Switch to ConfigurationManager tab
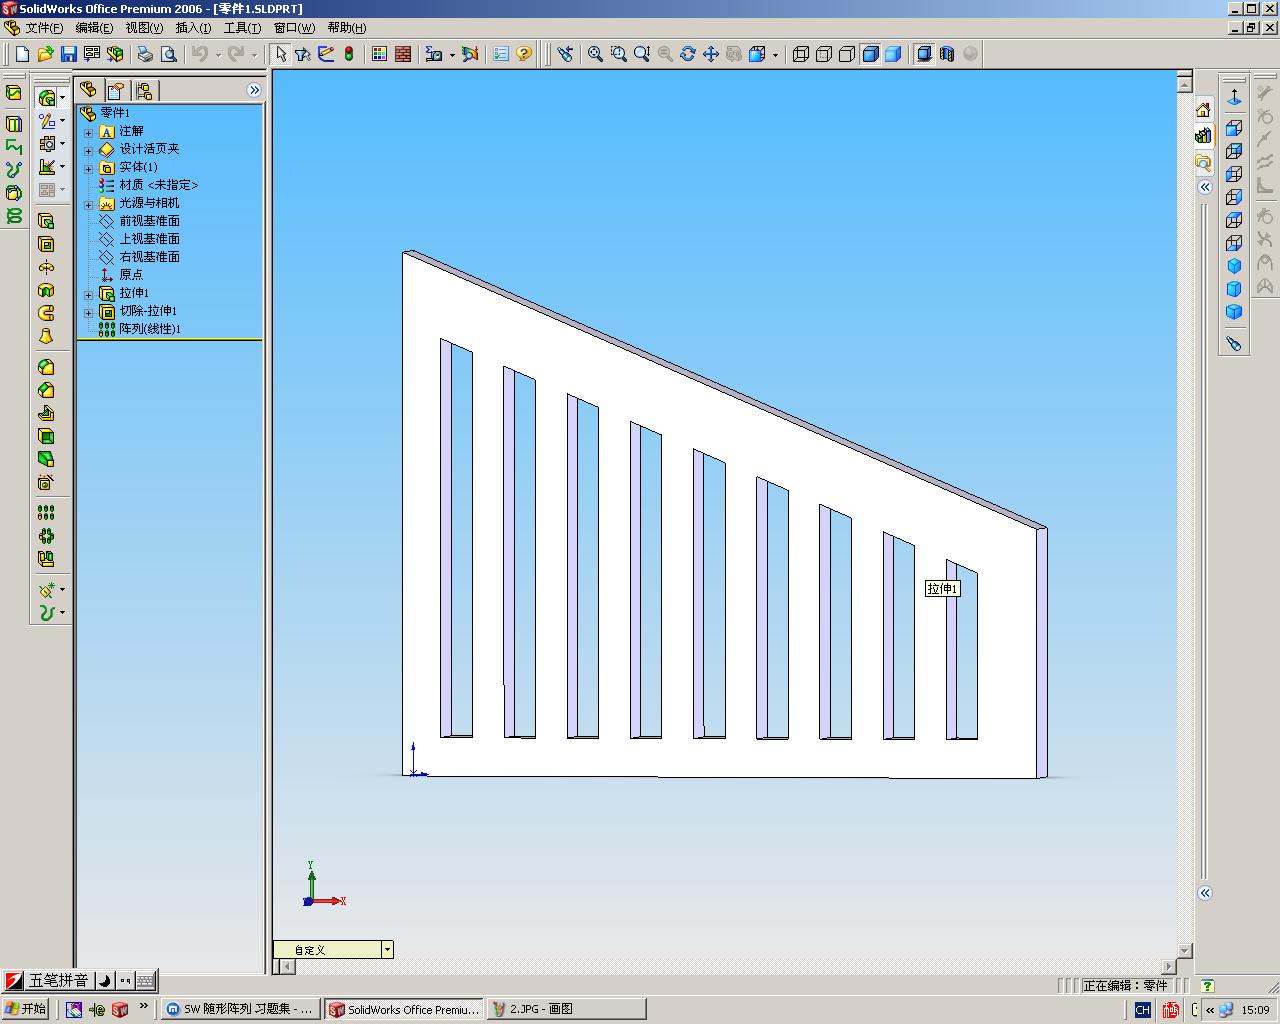Viewport: 1280px width, 1024px height. point(144,91)
